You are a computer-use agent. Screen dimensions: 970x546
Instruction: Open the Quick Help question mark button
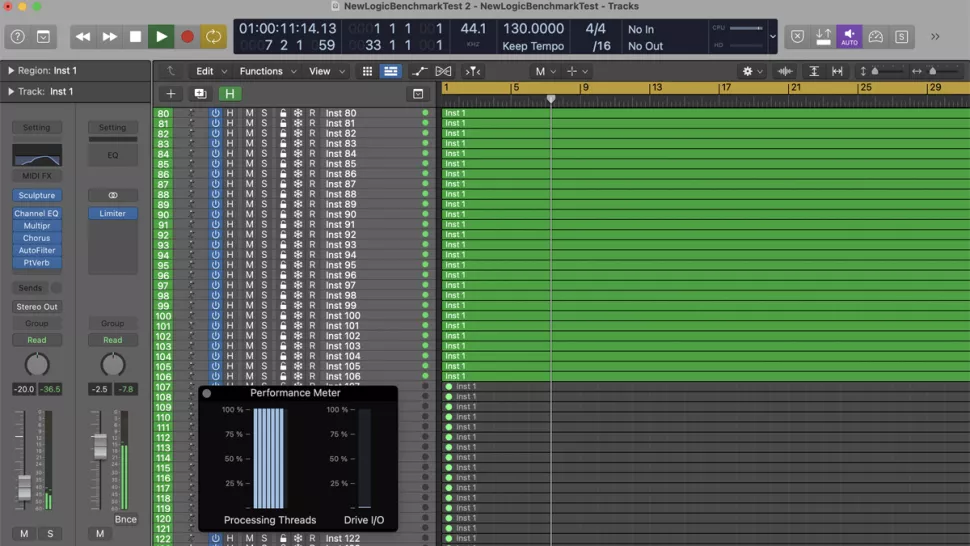17,37
